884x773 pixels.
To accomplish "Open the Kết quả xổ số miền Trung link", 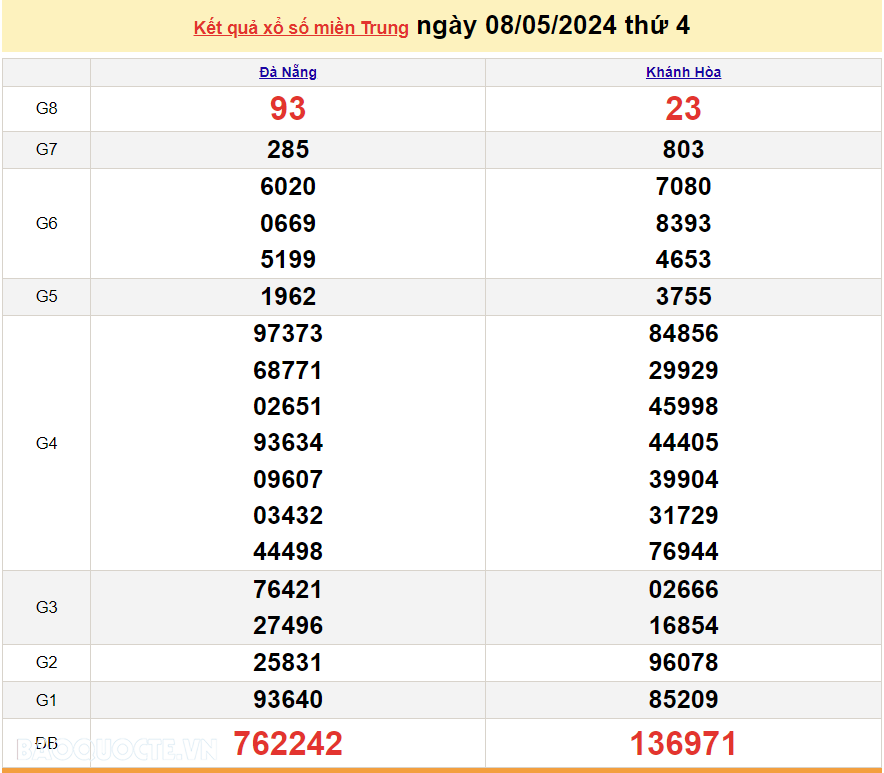I will click(301, 28).
